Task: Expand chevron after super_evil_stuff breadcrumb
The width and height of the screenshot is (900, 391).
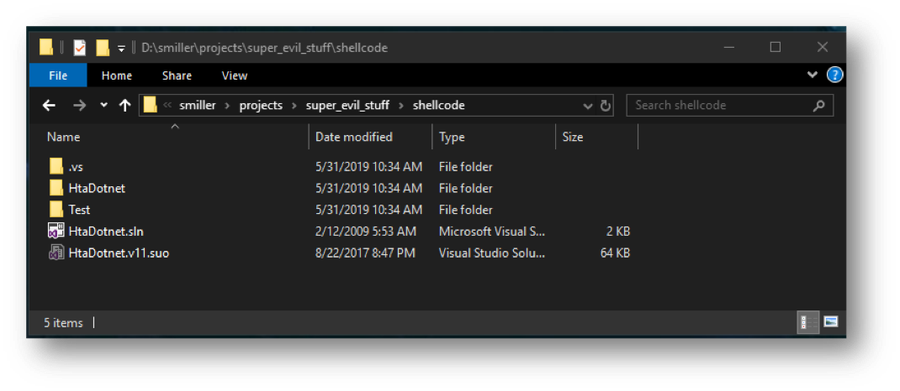Action: (401, 106)
